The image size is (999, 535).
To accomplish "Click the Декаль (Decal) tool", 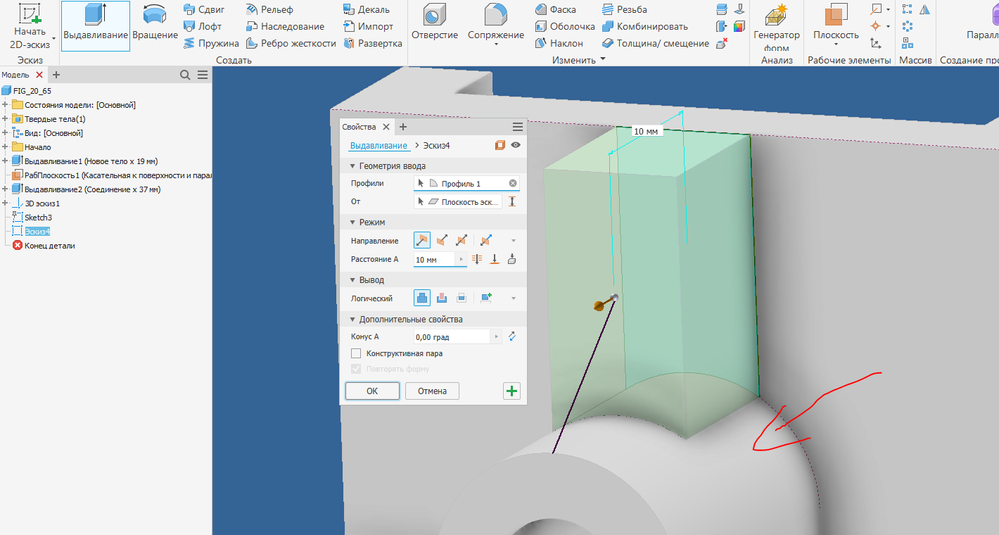I will pos(366,10).
